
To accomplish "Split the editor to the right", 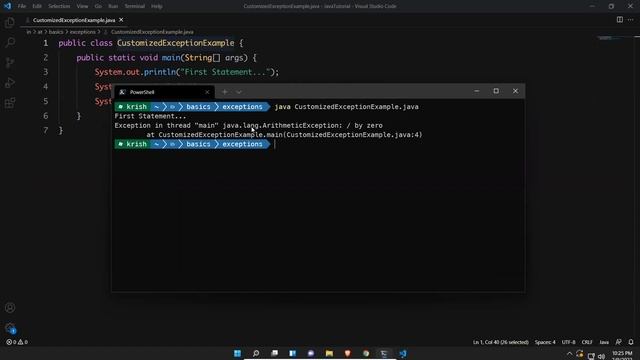I will pyautogui.click(x=620, y=20).
